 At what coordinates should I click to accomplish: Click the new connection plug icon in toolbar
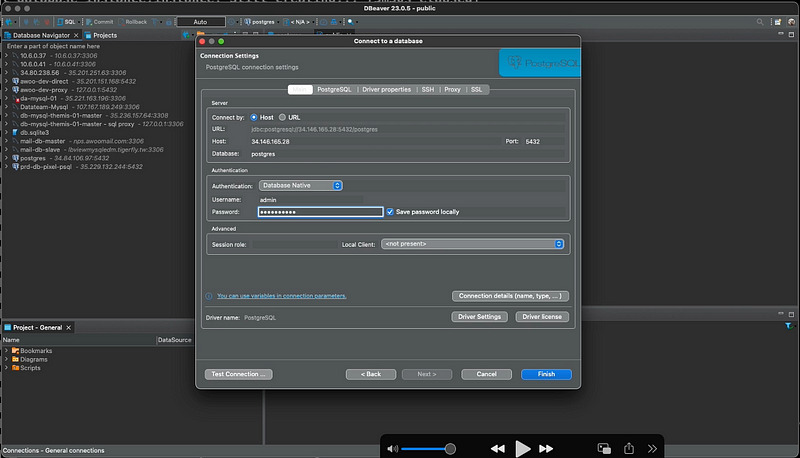pos(9,22)
